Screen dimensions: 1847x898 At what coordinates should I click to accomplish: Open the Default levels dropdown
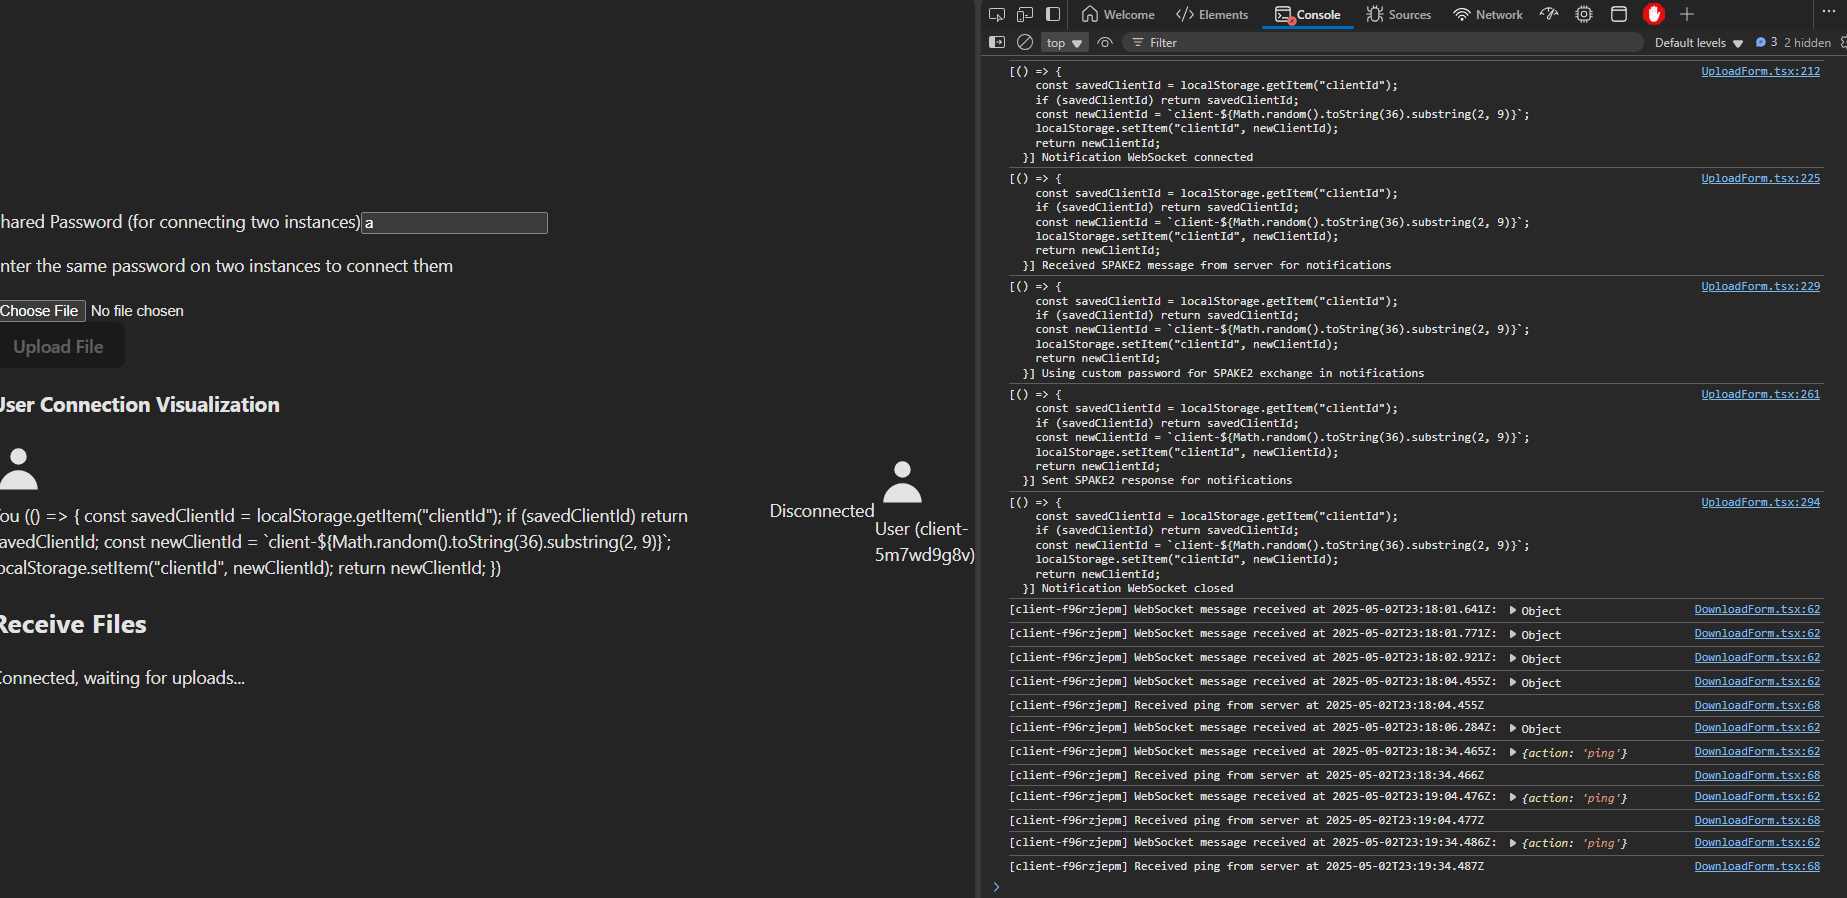pos(1698,43)
